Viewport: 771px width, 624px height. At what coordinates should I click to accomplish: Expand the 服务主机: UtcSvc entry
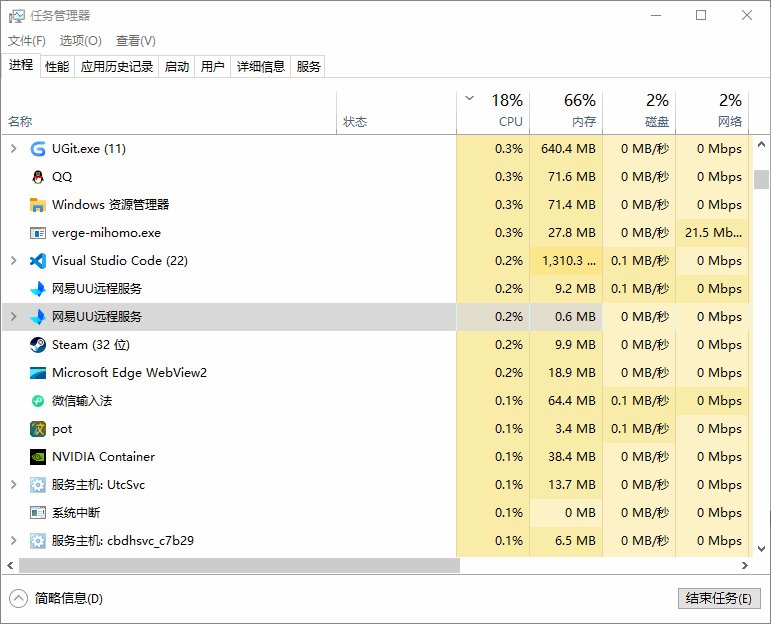(13, 485)
